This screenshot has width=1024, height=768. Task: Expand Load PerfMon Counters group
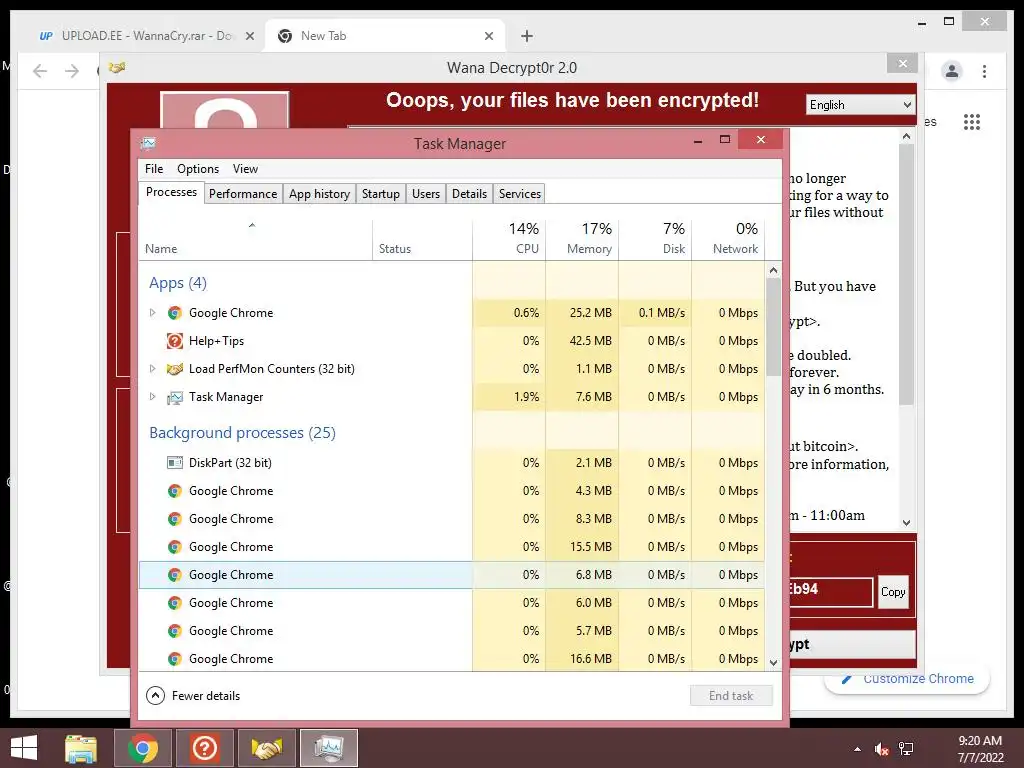(x=152, y=369)
